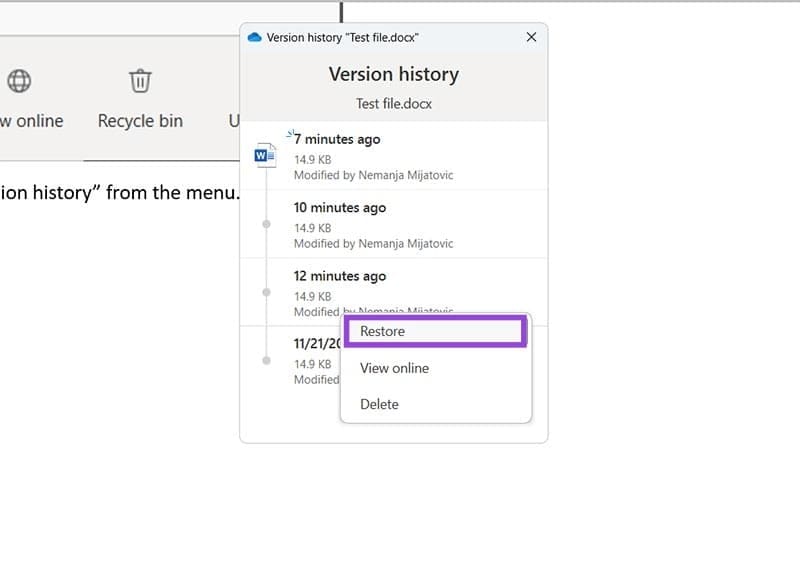Viewport: 800px width, 562px height.
Task: Click the Word document icon in version list
Action: point(265,155)
